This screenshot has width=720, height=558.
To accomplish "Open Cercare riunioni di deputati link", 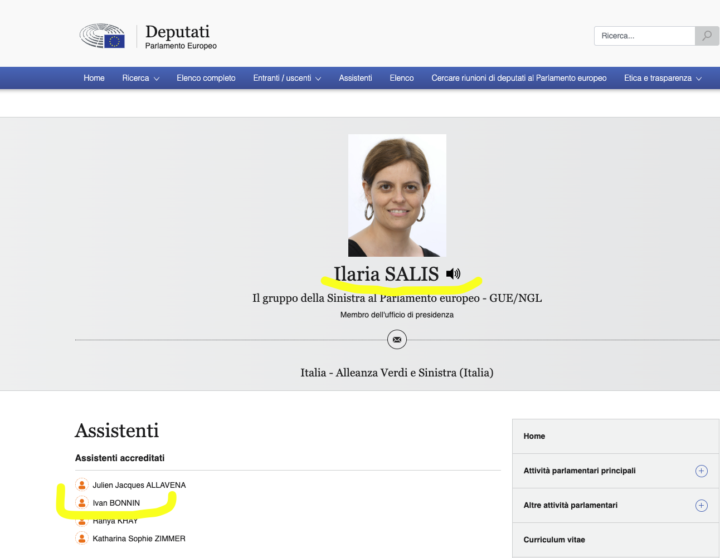I will tap(518, 78).
